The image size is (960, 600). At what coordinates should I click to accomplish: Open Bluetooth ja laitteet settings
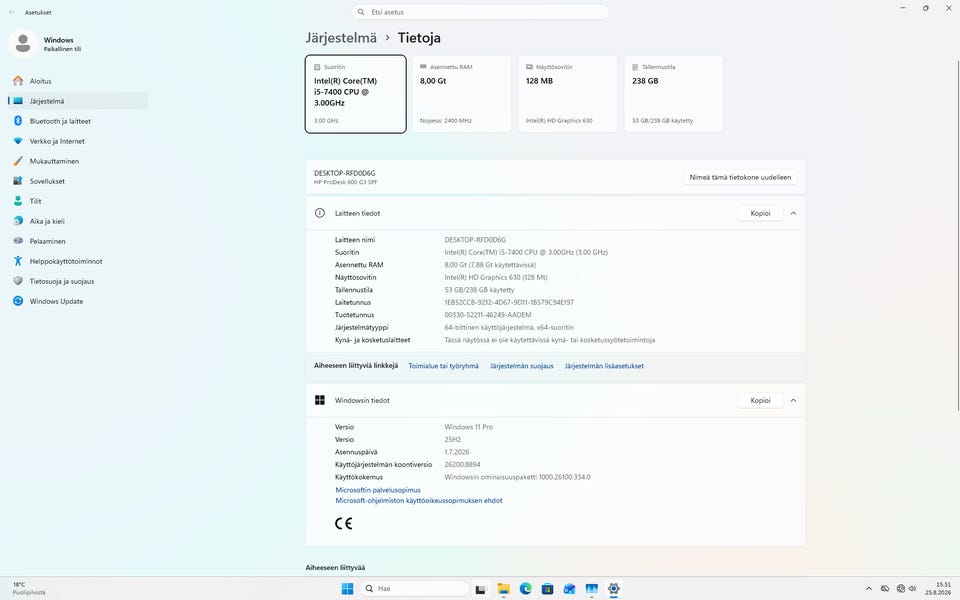pos(78,121)
